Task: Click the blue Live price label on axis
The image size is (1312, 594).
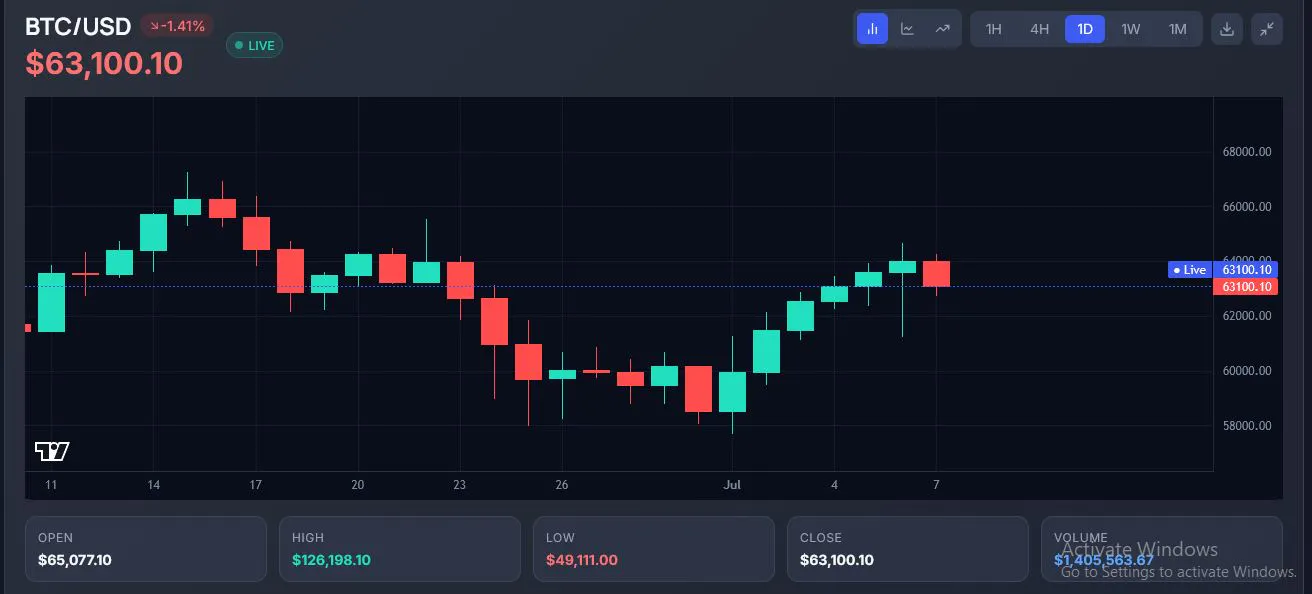Action: coord(1222,270)
